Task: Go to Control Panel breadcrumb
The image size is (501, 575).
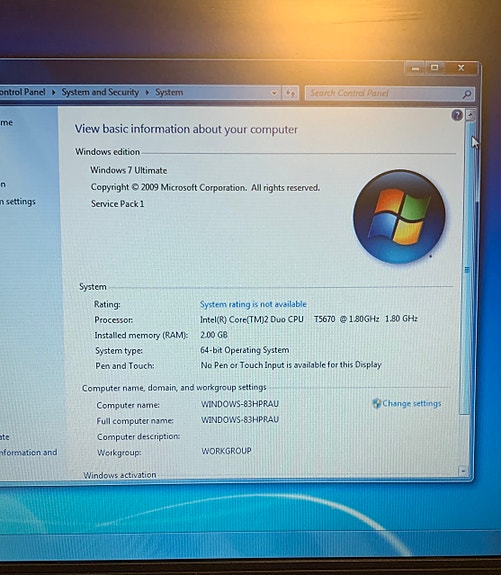Action: (x=23, y=92)
